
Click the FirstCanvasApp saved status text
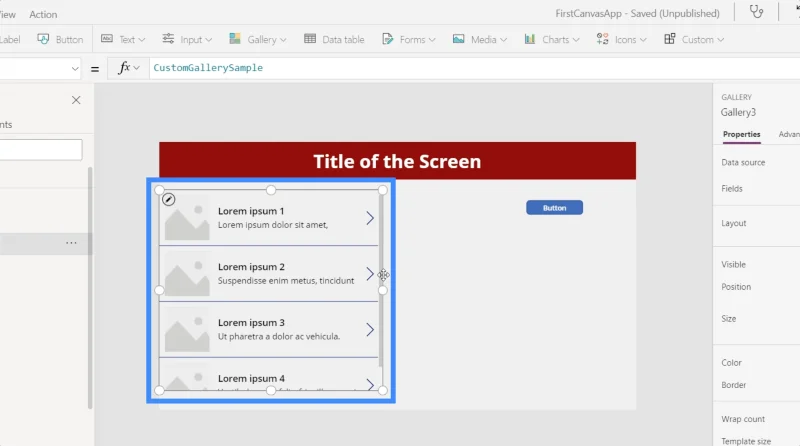pos(637,13)
